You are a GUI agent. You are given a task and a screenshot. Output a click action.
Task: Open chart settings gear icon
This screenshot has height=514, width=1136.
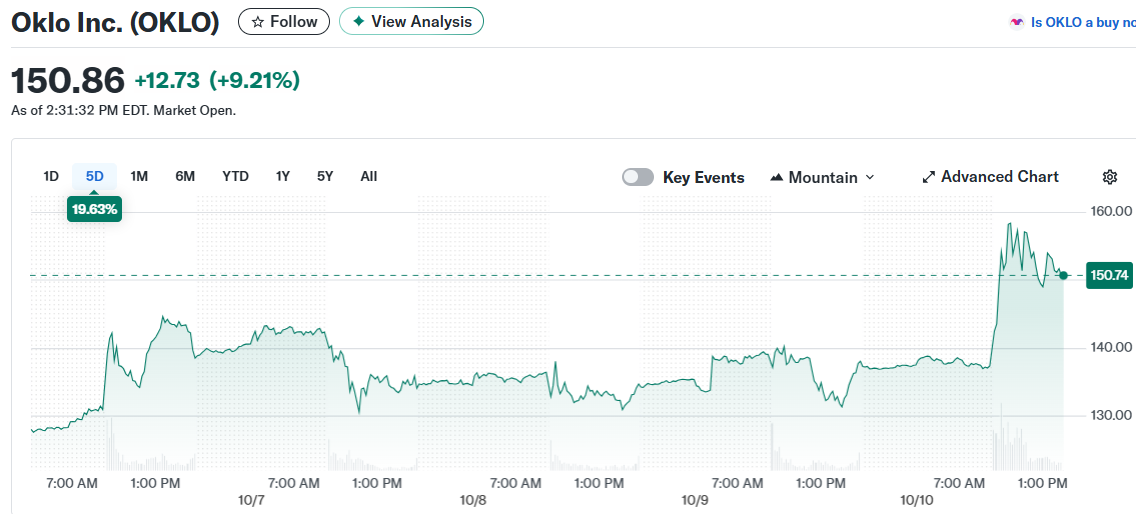coord(1109,177)
